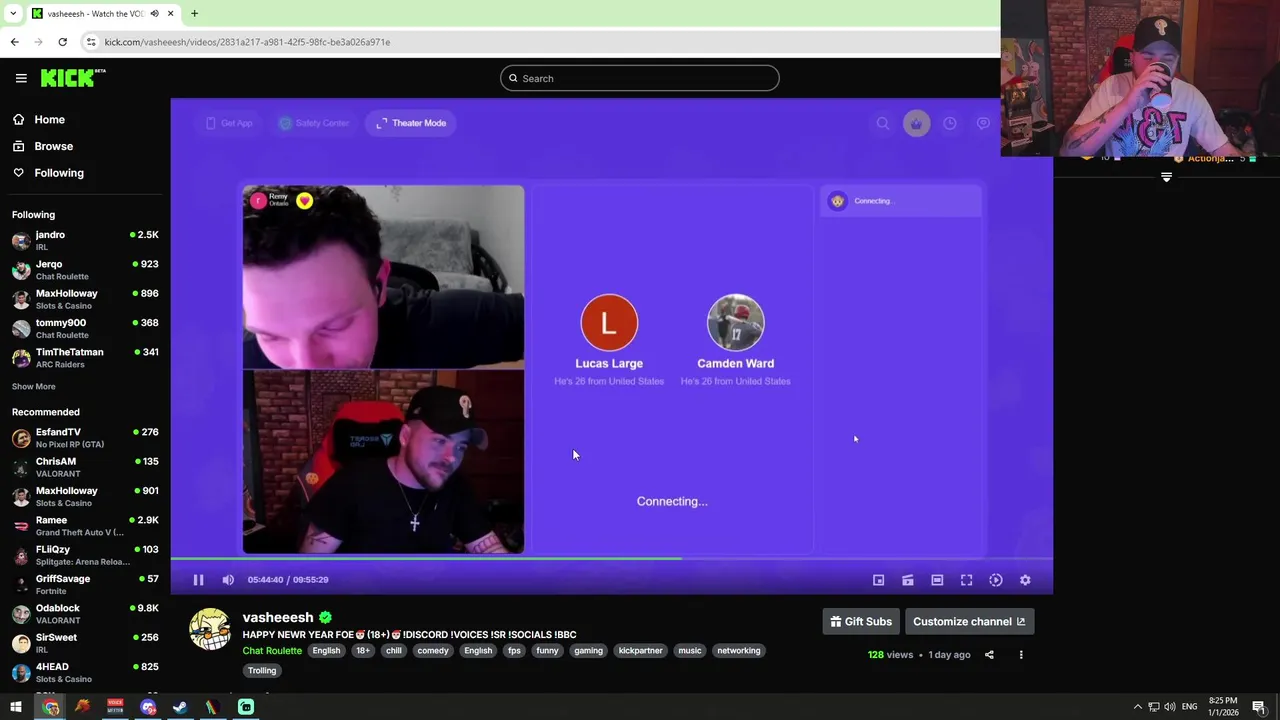Screen dimensions: 1280x720
Task: Click the Gift Subs button
Action: 861,622
